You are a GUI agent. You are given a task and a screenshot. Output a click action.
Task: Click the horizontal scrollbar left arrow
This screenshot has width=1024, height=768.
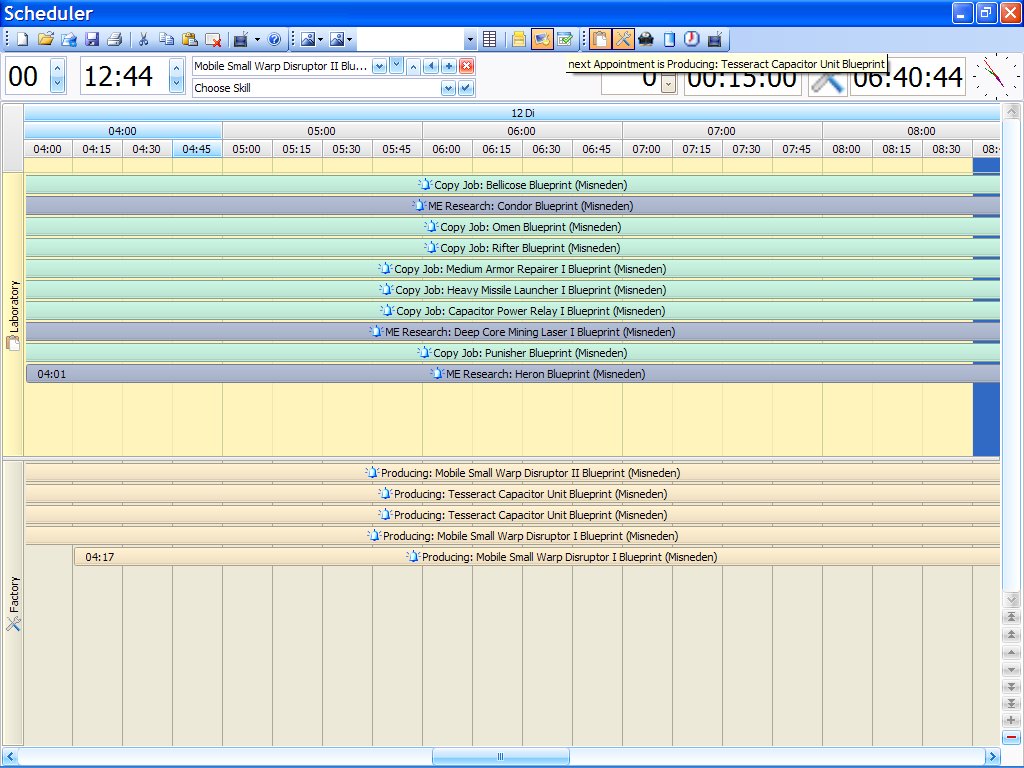click(10, 757)
